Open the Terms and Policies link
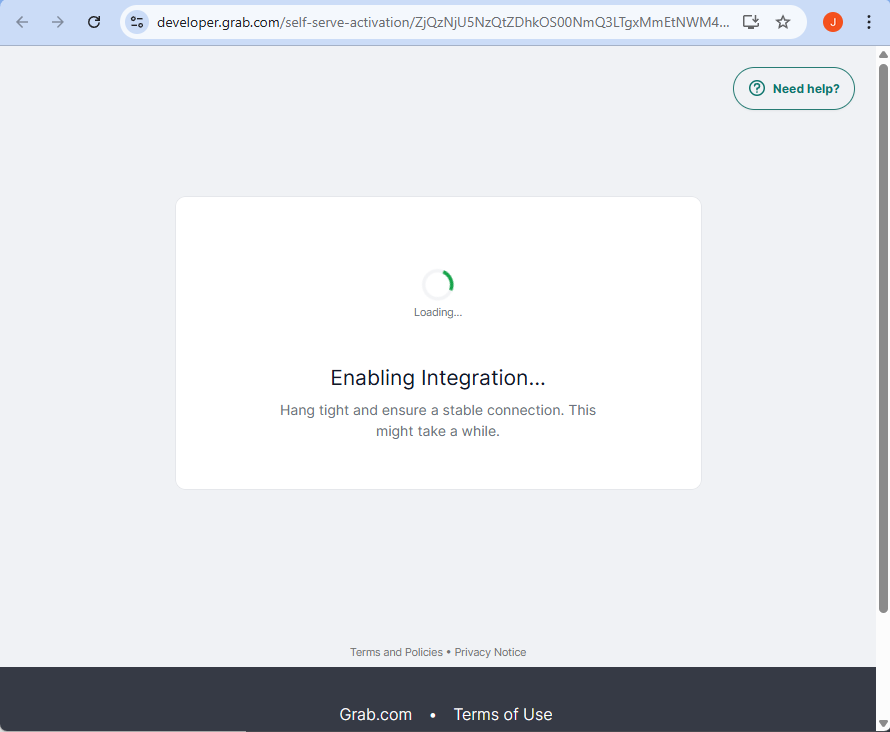890x732 pixels. click(x=396, y=652)
